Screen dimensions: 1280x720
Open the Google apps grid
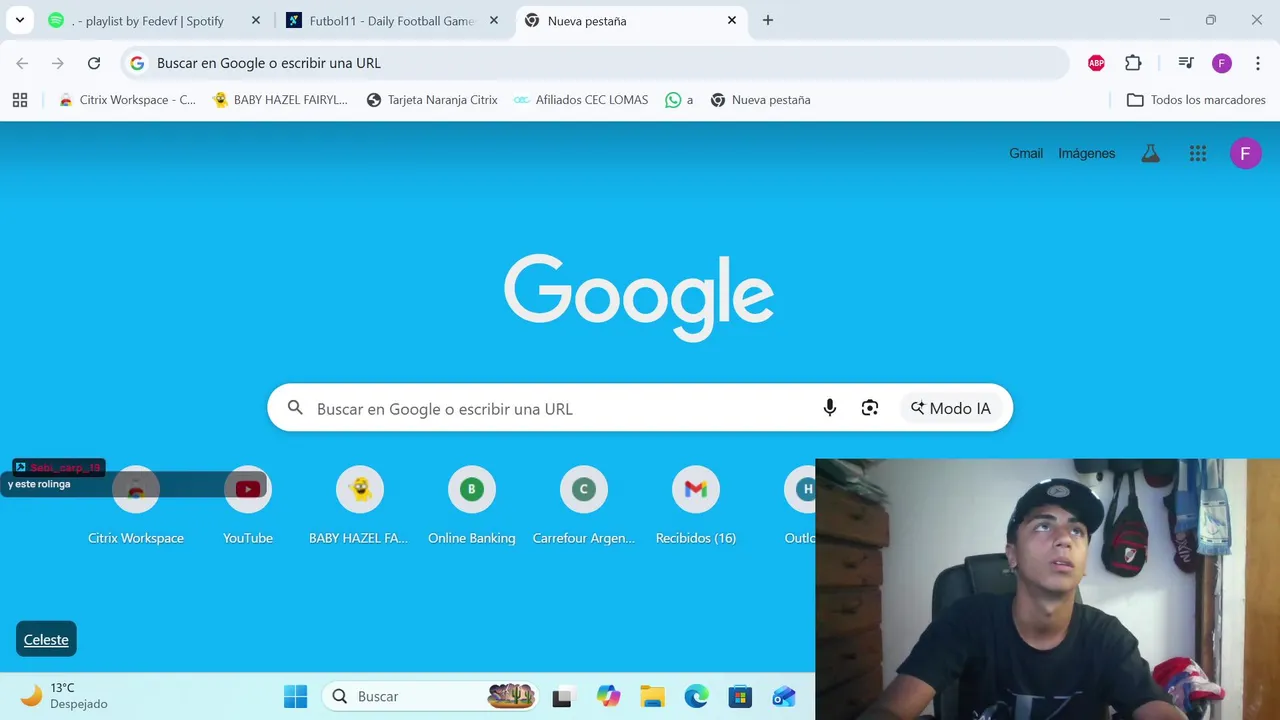(x=1198, y=153)
